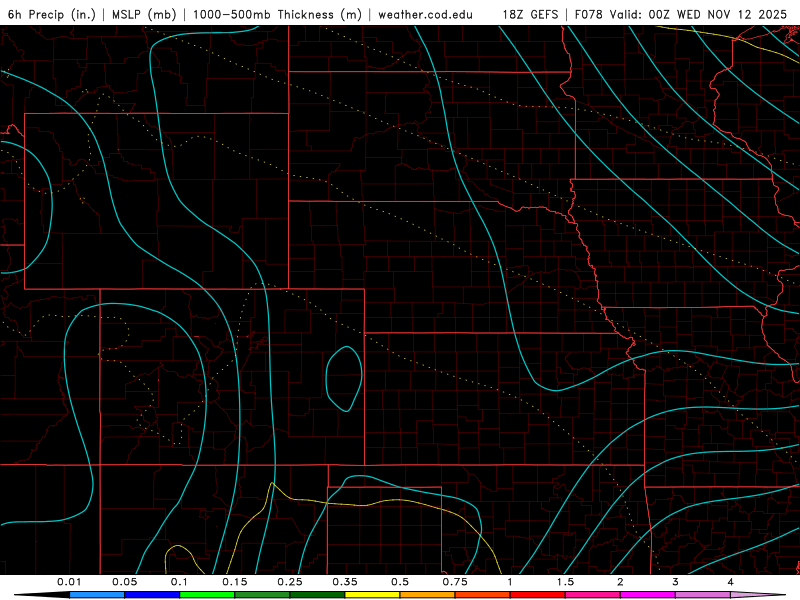Click the '0.35' legend value
Viewport: 800px width, 600px height.
click(345, 582)
